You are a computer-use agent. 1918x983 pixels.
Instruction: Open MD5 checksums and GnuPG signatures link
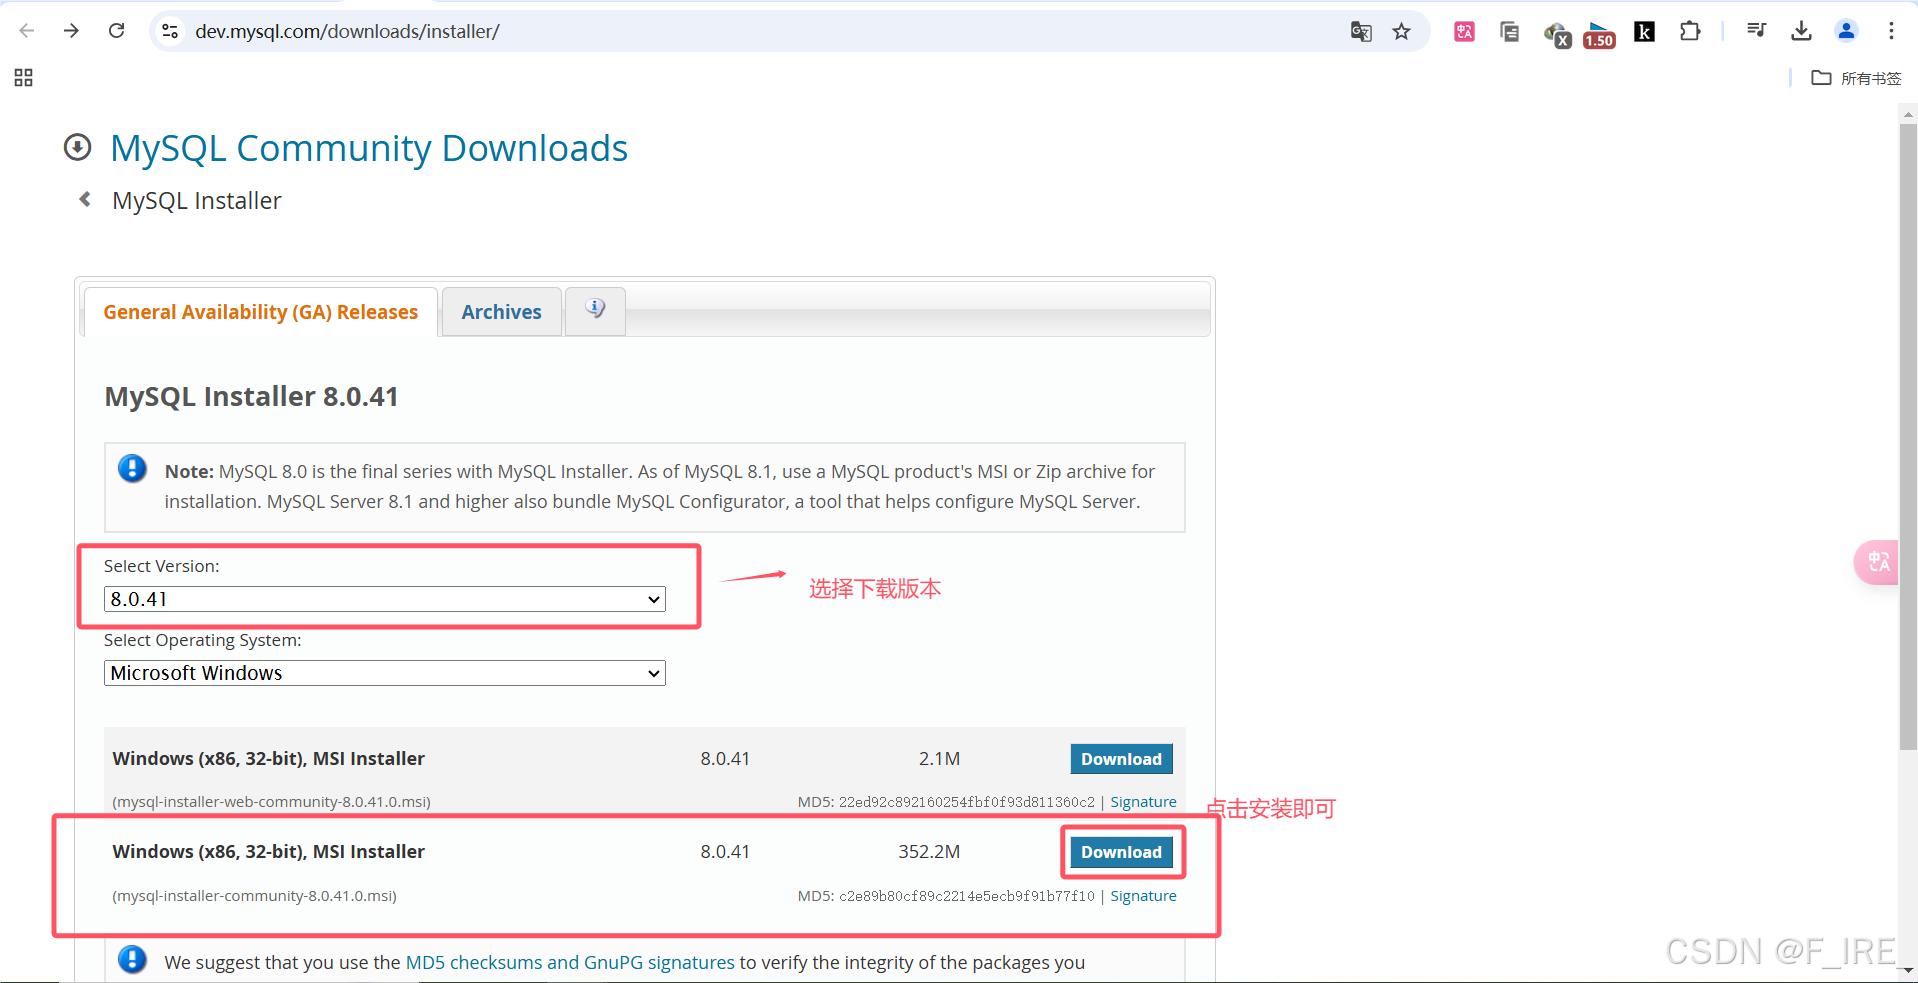click(570, 962)
